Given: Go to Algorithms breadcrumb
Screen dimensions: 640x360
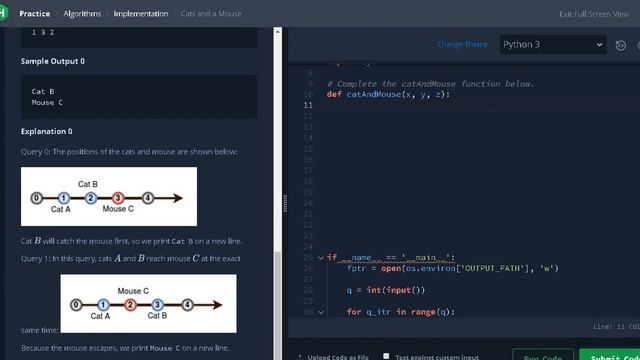Looking at the screenshot, I should [x=82, y=14].
